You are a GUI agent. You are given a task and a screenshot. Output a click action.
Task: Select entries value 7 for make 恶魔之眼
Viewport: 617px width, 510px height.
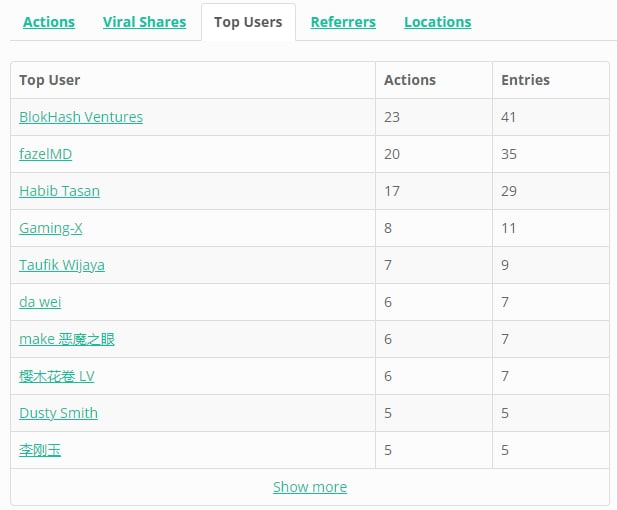(505, 339)
